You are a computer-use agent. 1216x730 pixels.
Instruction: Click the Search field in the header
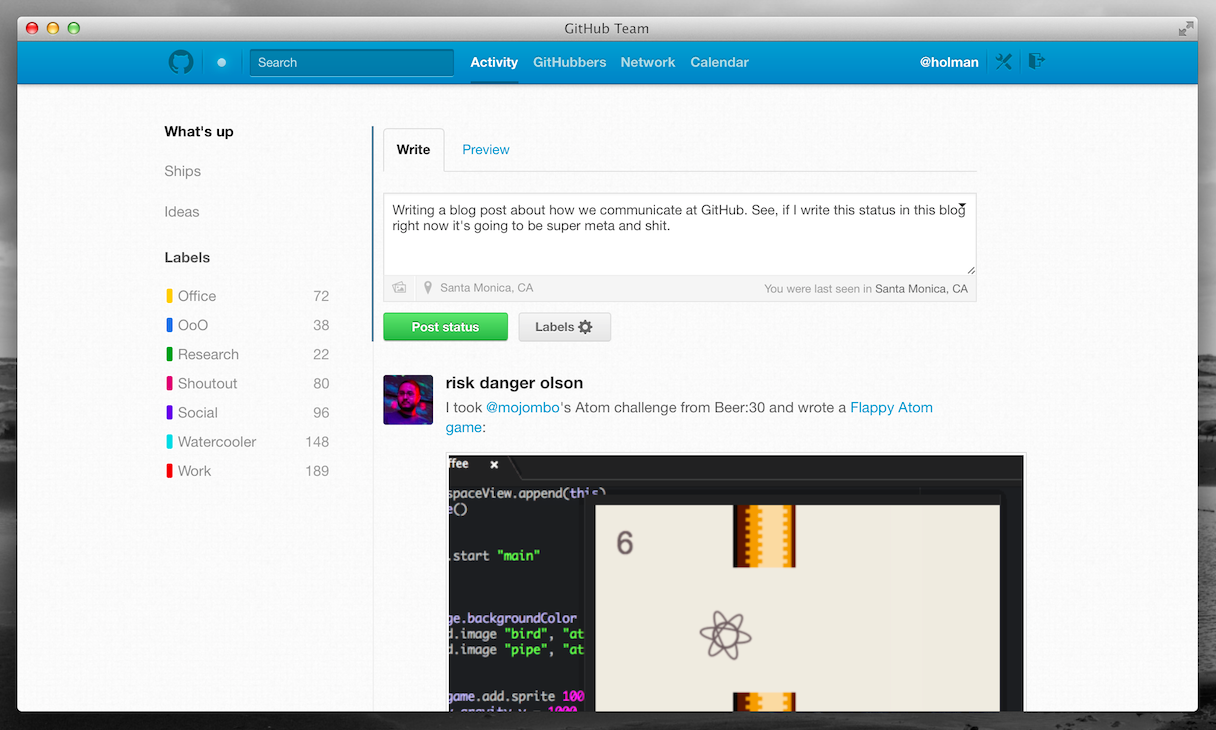(x=352, y=62)
